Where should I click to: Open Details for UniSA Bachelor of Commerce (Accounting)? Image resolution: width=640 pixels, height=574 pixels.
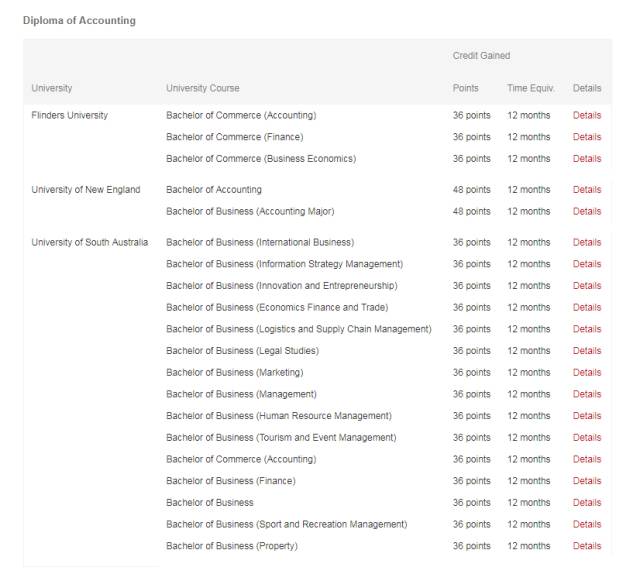tap(587, 459)
